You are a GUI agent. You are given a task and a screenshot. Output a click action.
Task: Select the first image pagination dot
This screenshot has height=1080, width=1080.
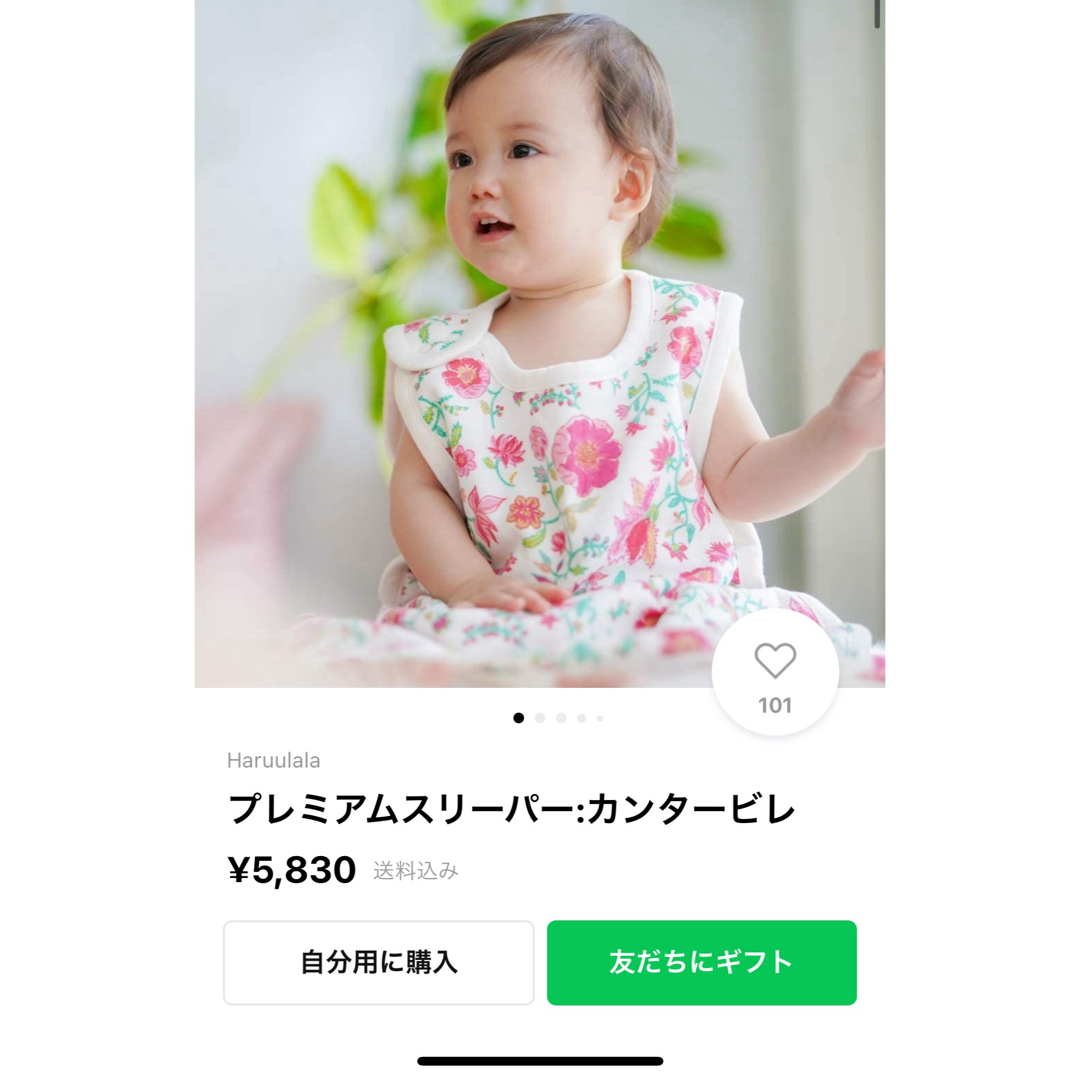coord(519,718)
